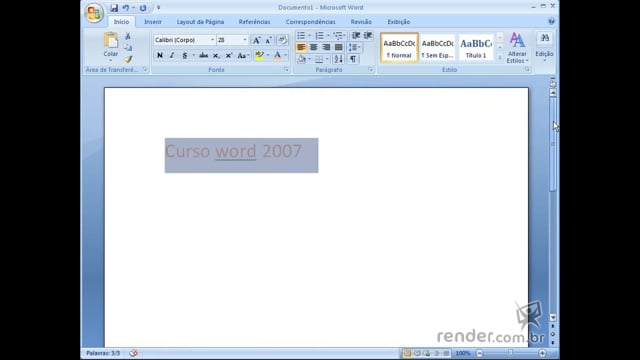Zoom out with the minus button

(480, 353)
